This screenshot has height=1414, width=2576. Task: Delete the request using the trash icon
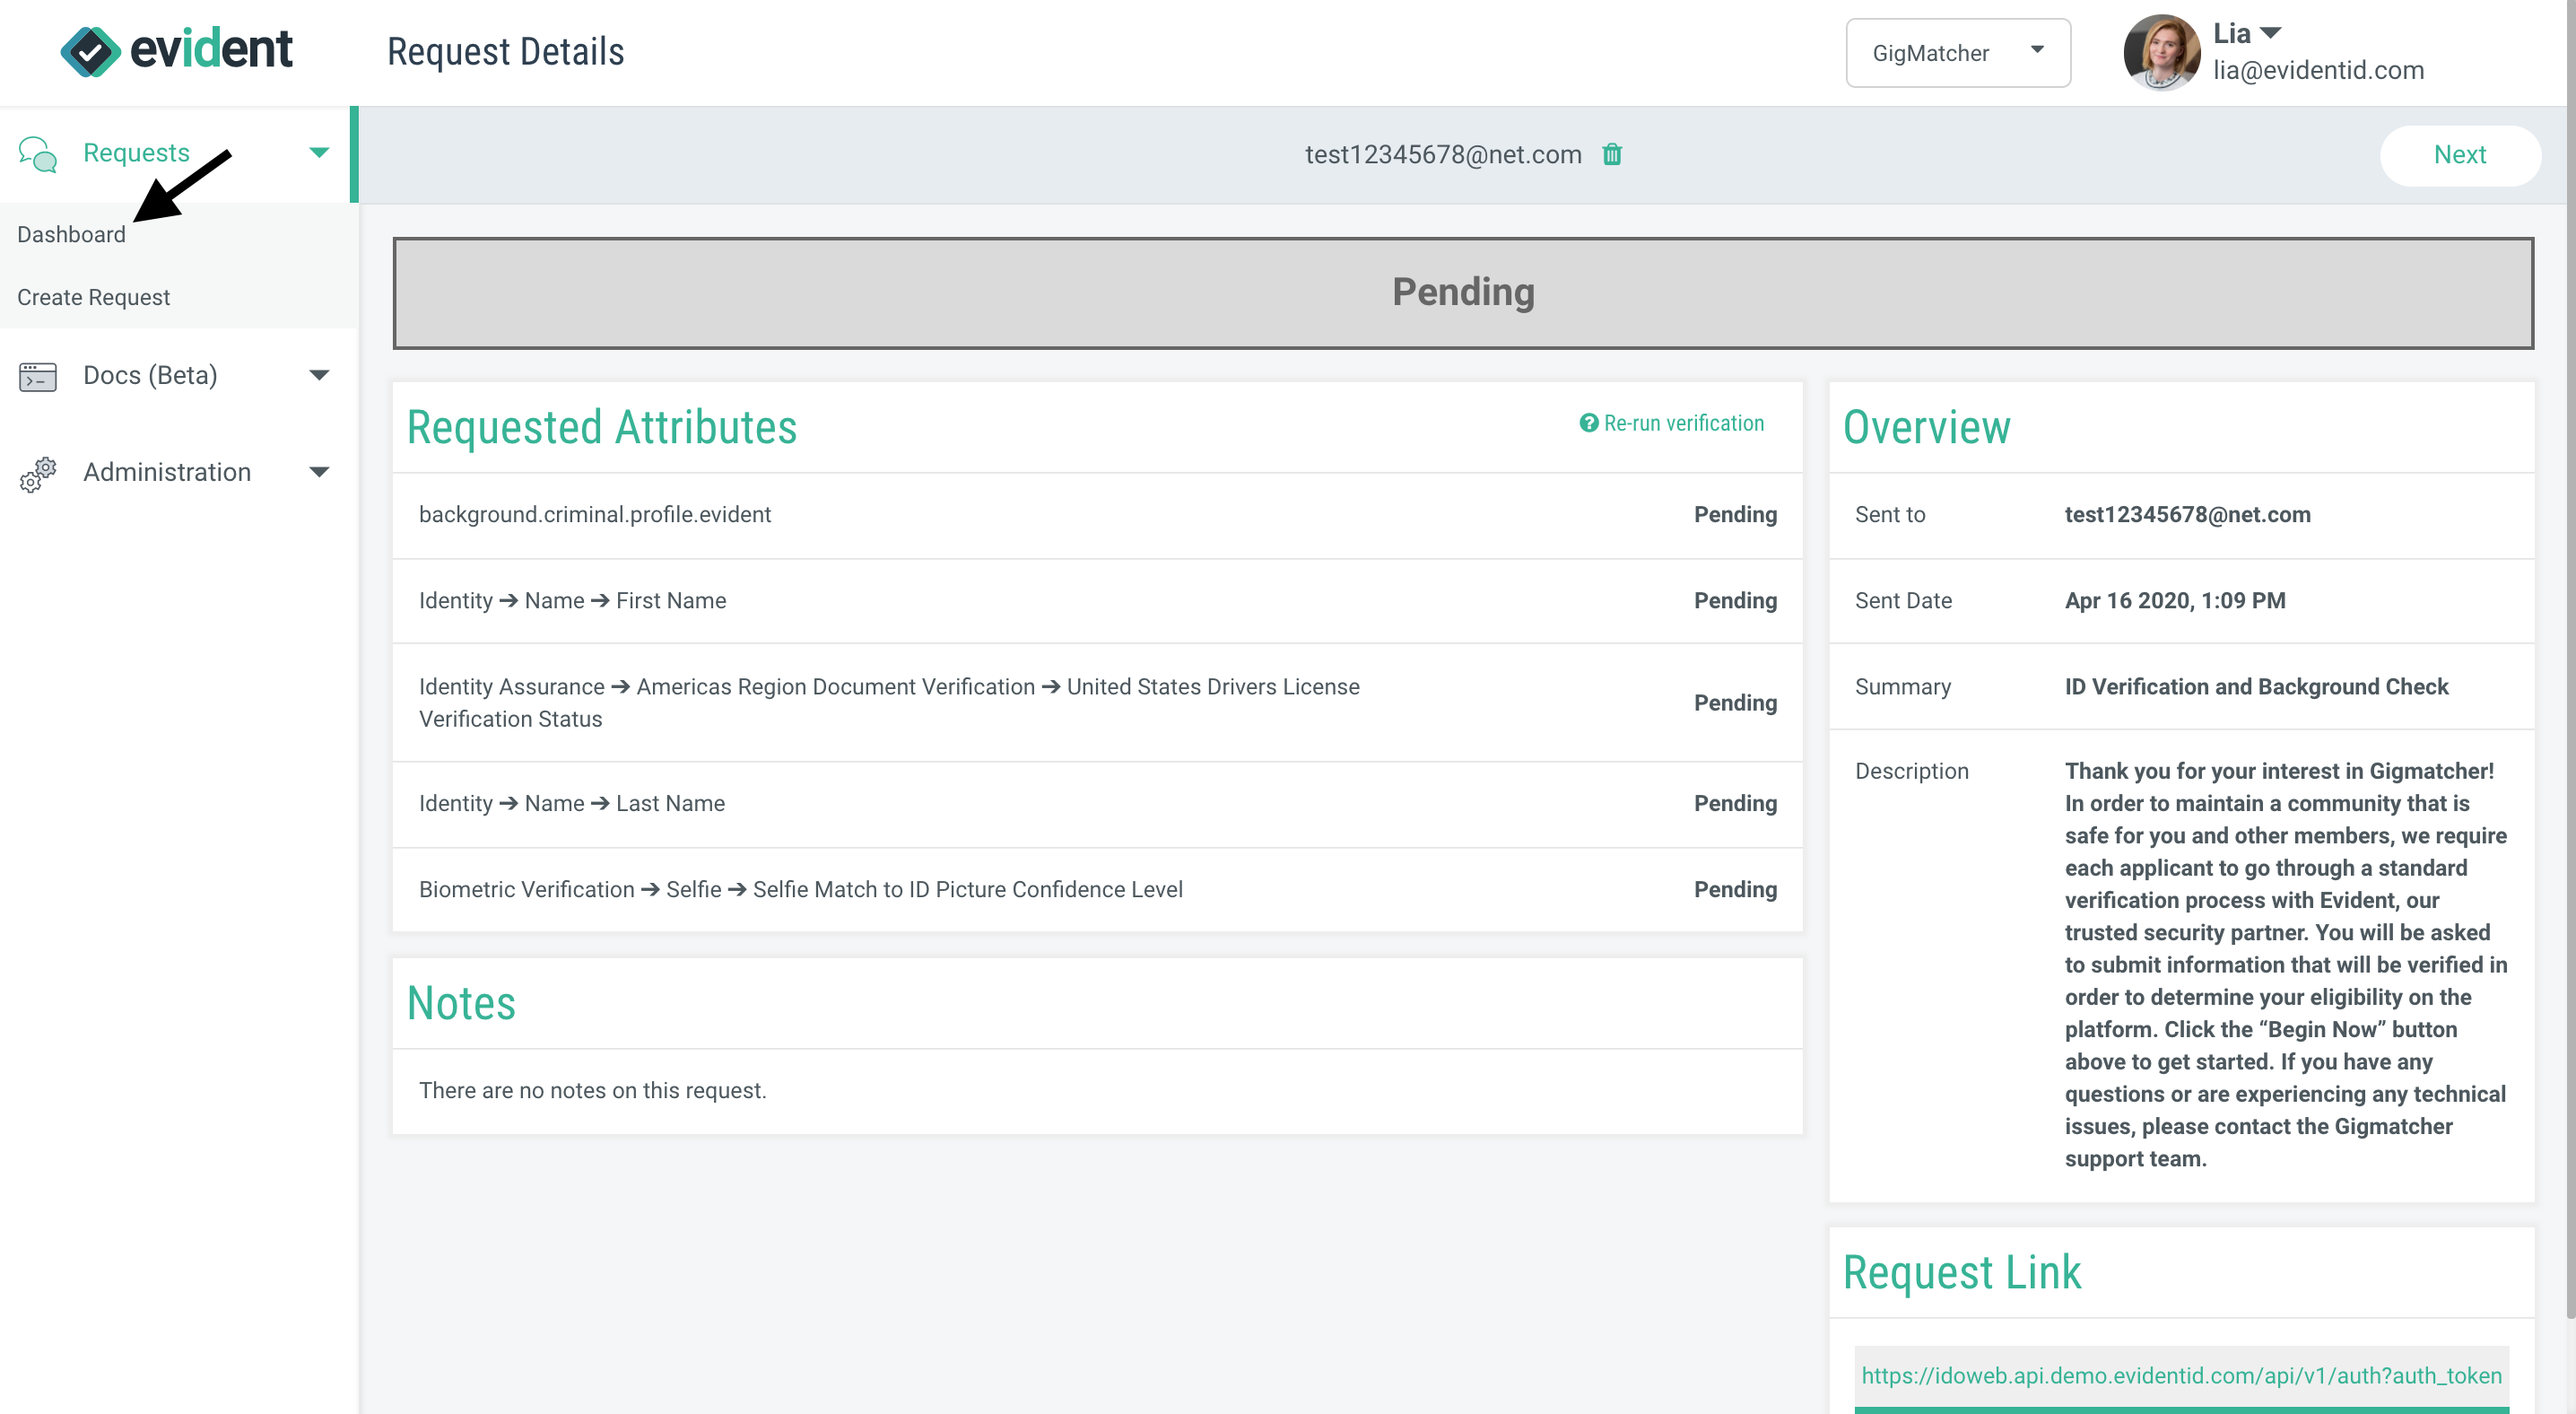pyautogui.click(x=1612, y=154)
